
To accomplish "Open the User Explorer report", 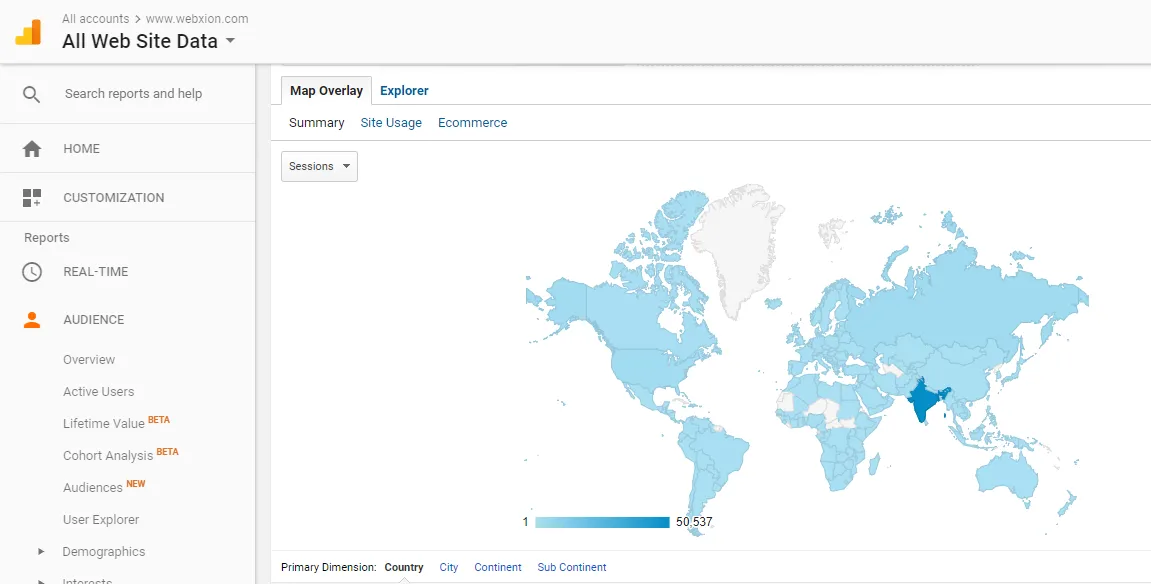I will pyautogui.click(x=101, y=520).
